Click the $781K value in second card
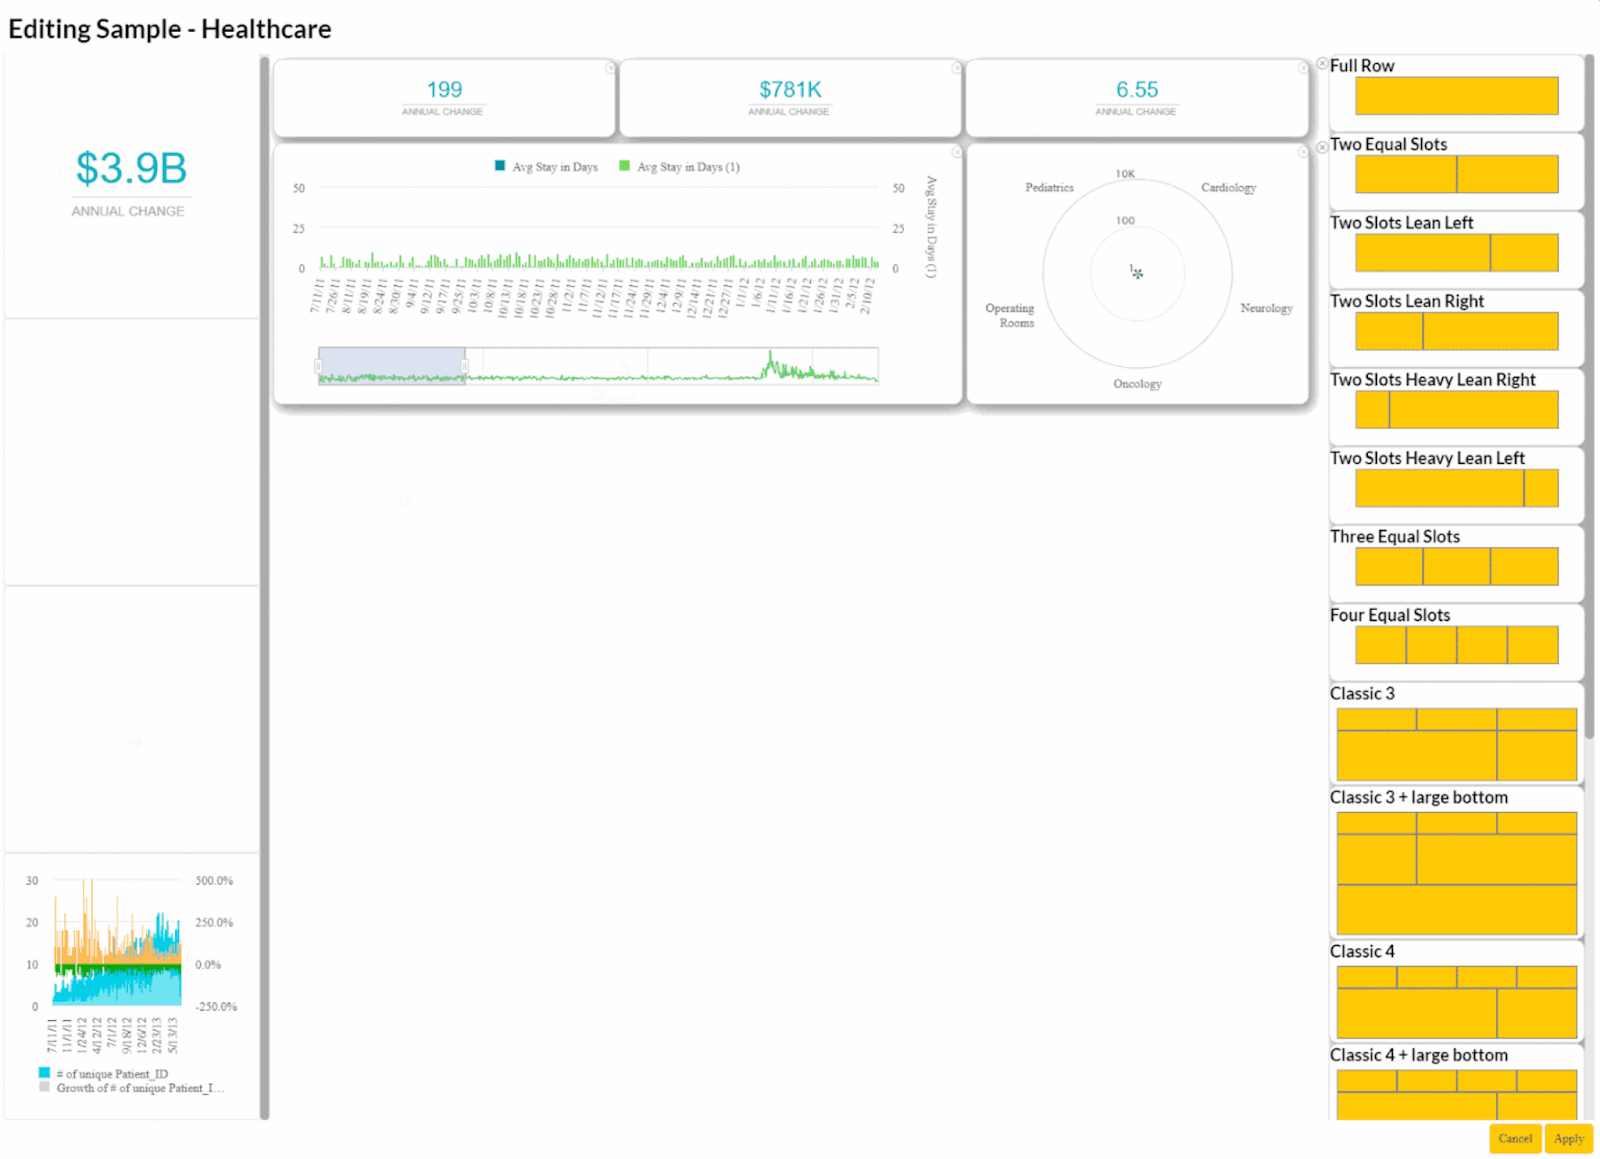This screenshot has width=1600, height=1159. (x=790, y=89)
